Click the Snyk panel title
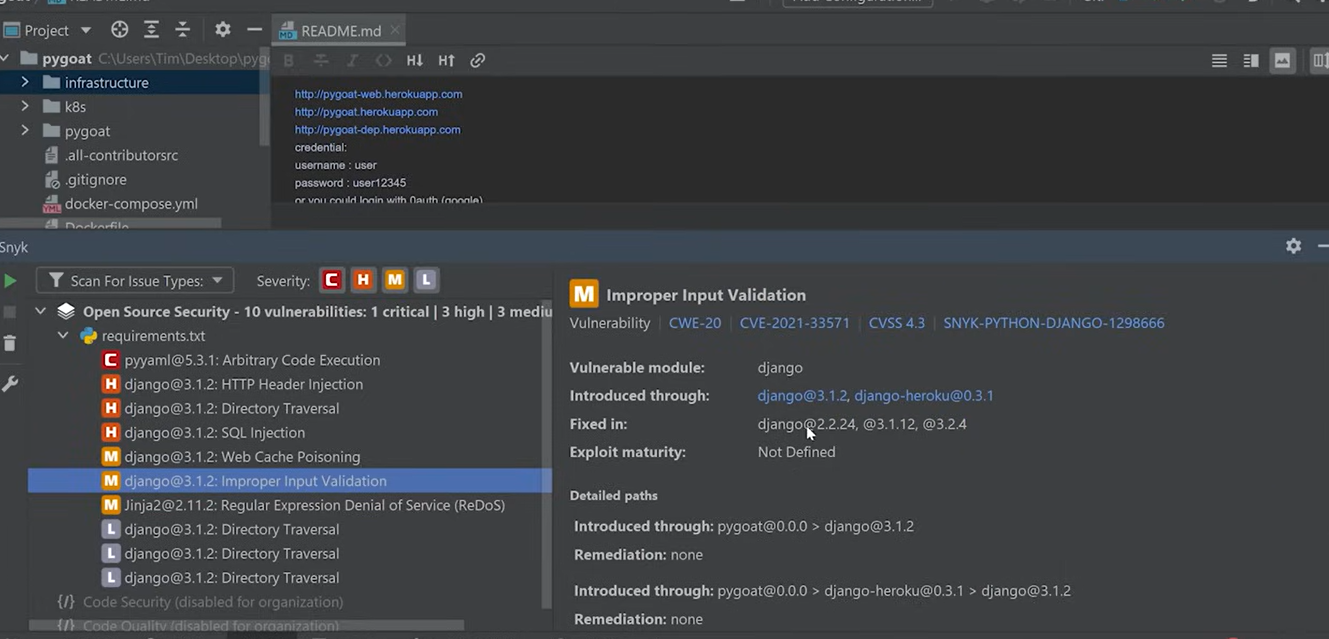The height and width of the screenshot is (639, 1329). (14, 247)
